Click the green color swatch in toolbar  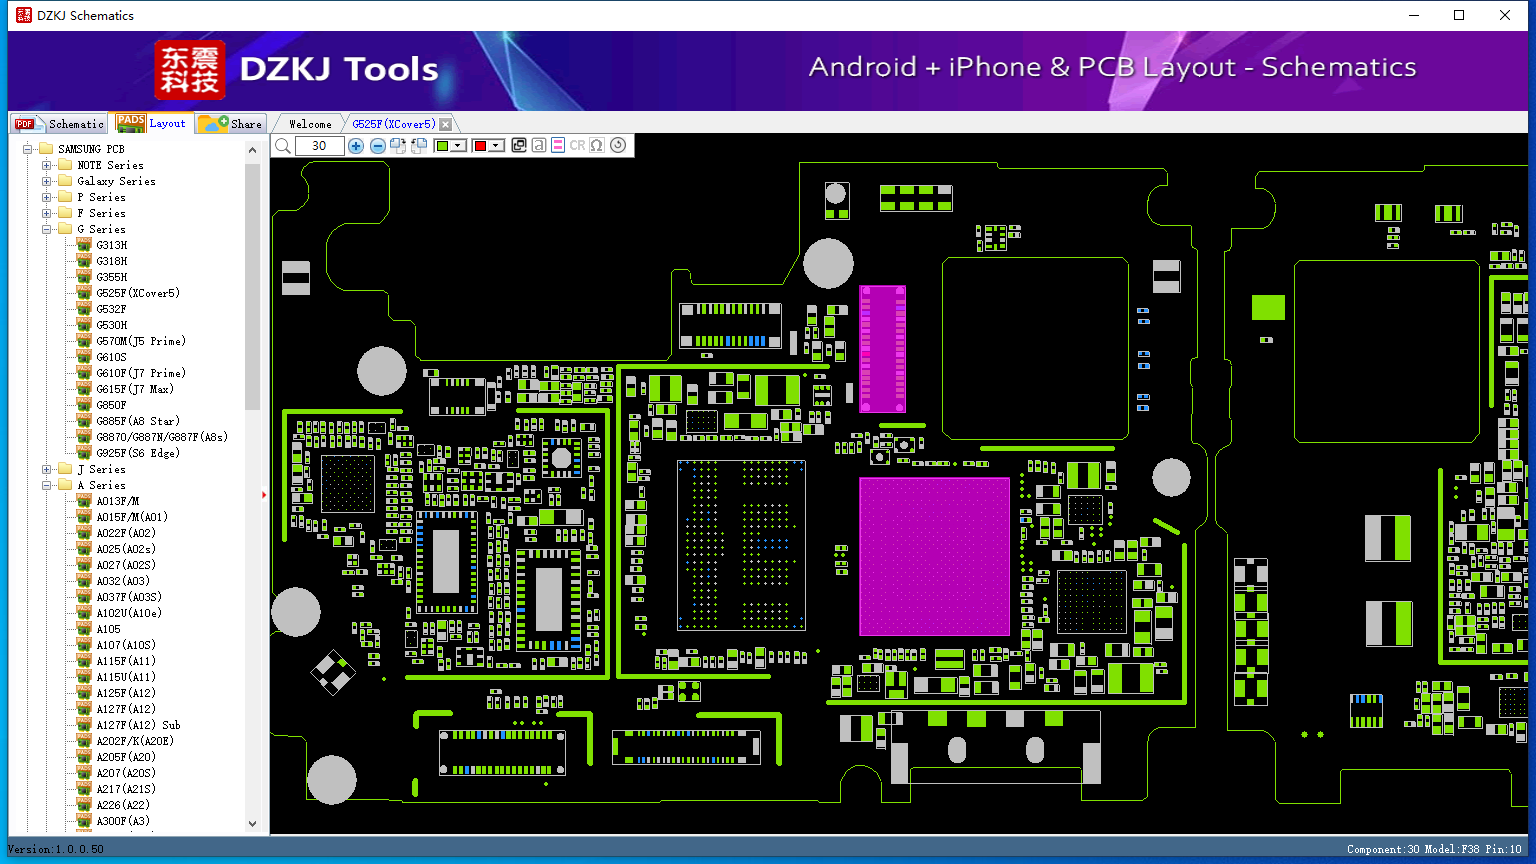tap(442, 146)
